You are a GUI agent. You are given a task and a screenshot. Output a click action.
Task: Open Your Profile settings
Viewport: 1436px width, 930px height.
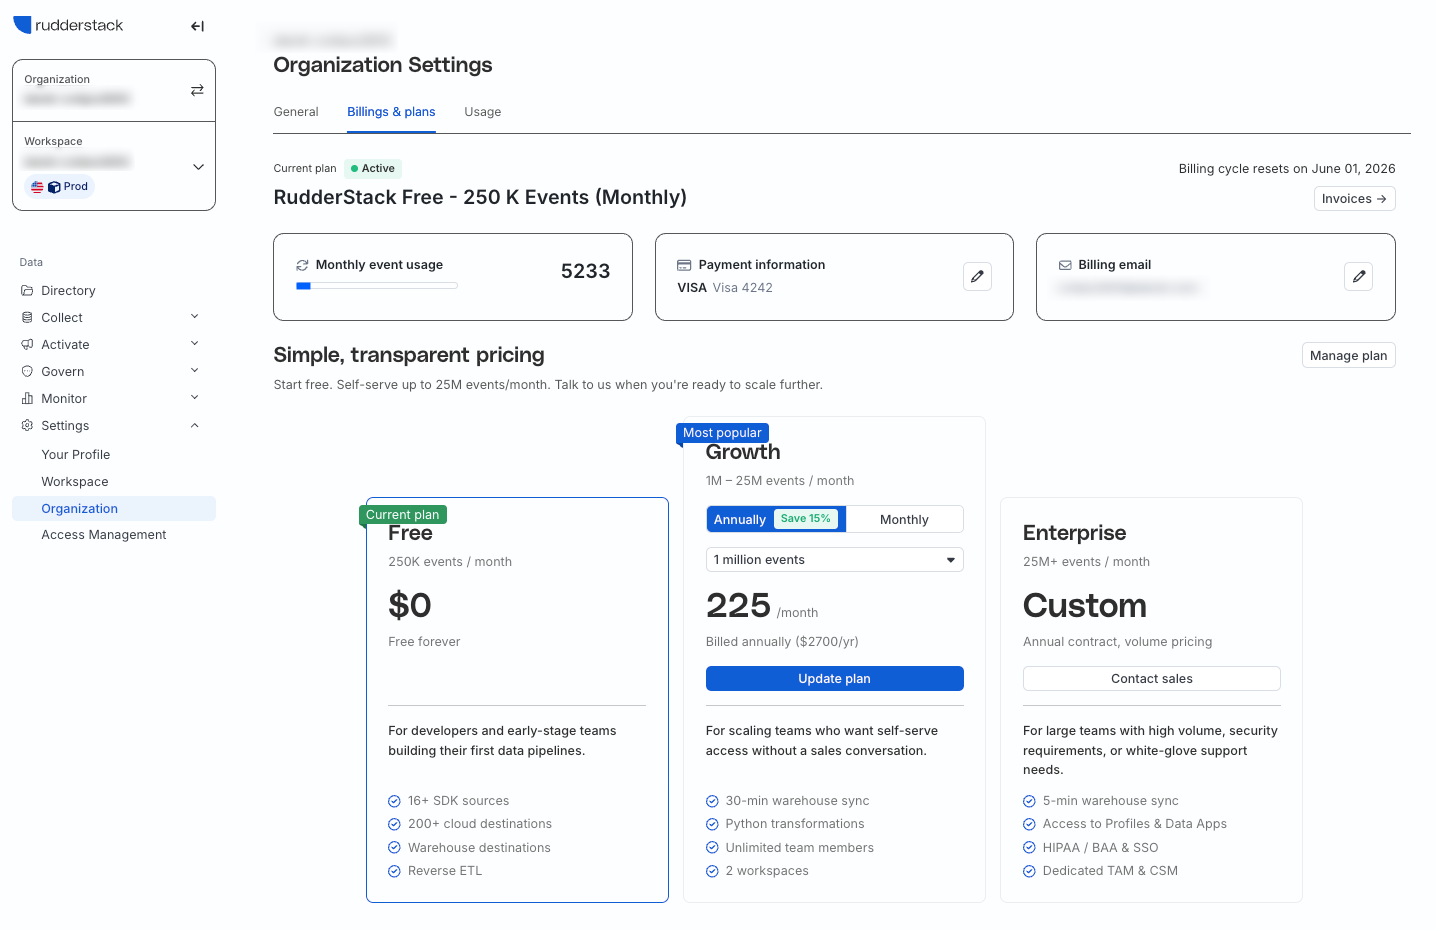76,455
